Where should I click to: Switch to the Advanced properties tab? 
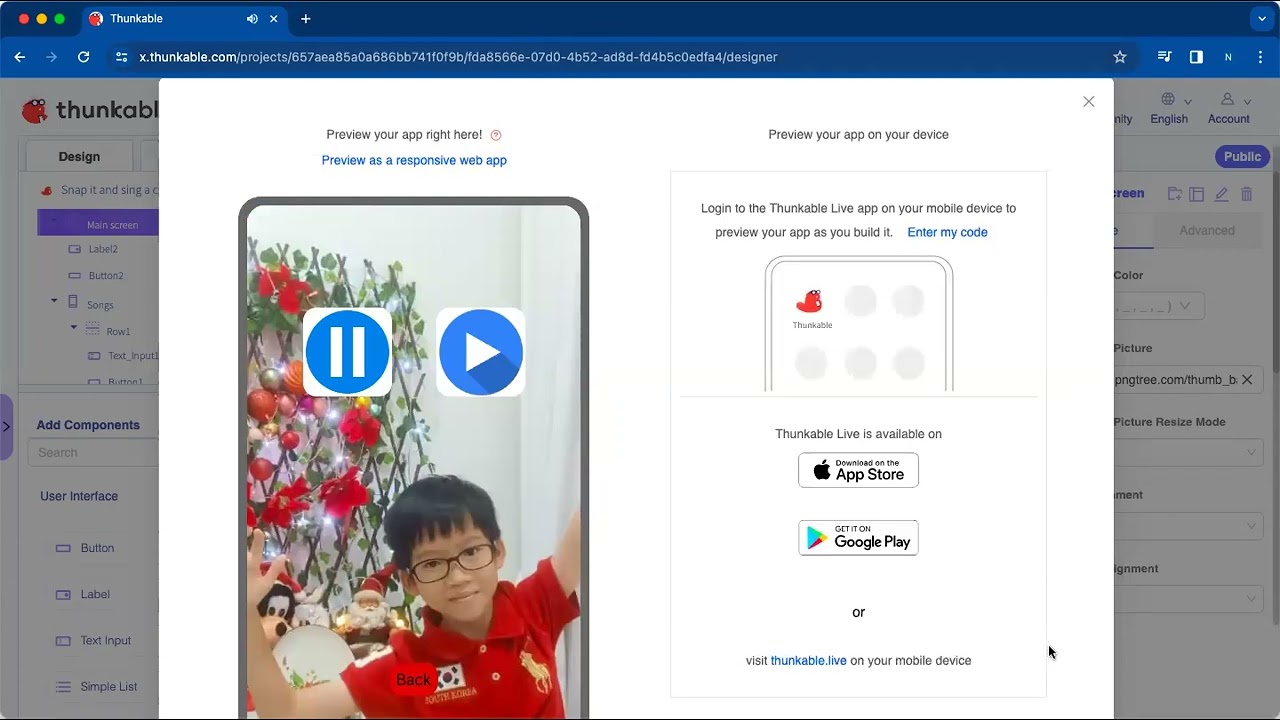(1207, 230)
